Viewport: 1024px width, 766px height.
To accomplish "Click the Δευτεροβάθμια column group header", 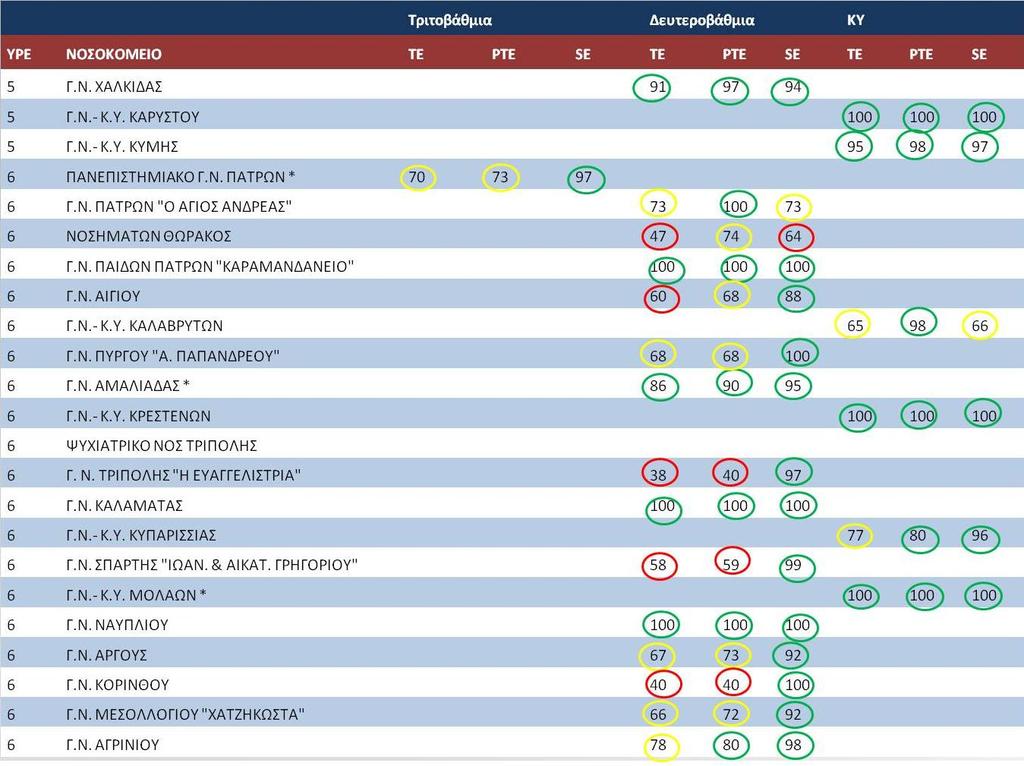I will (x=702, y=20).
